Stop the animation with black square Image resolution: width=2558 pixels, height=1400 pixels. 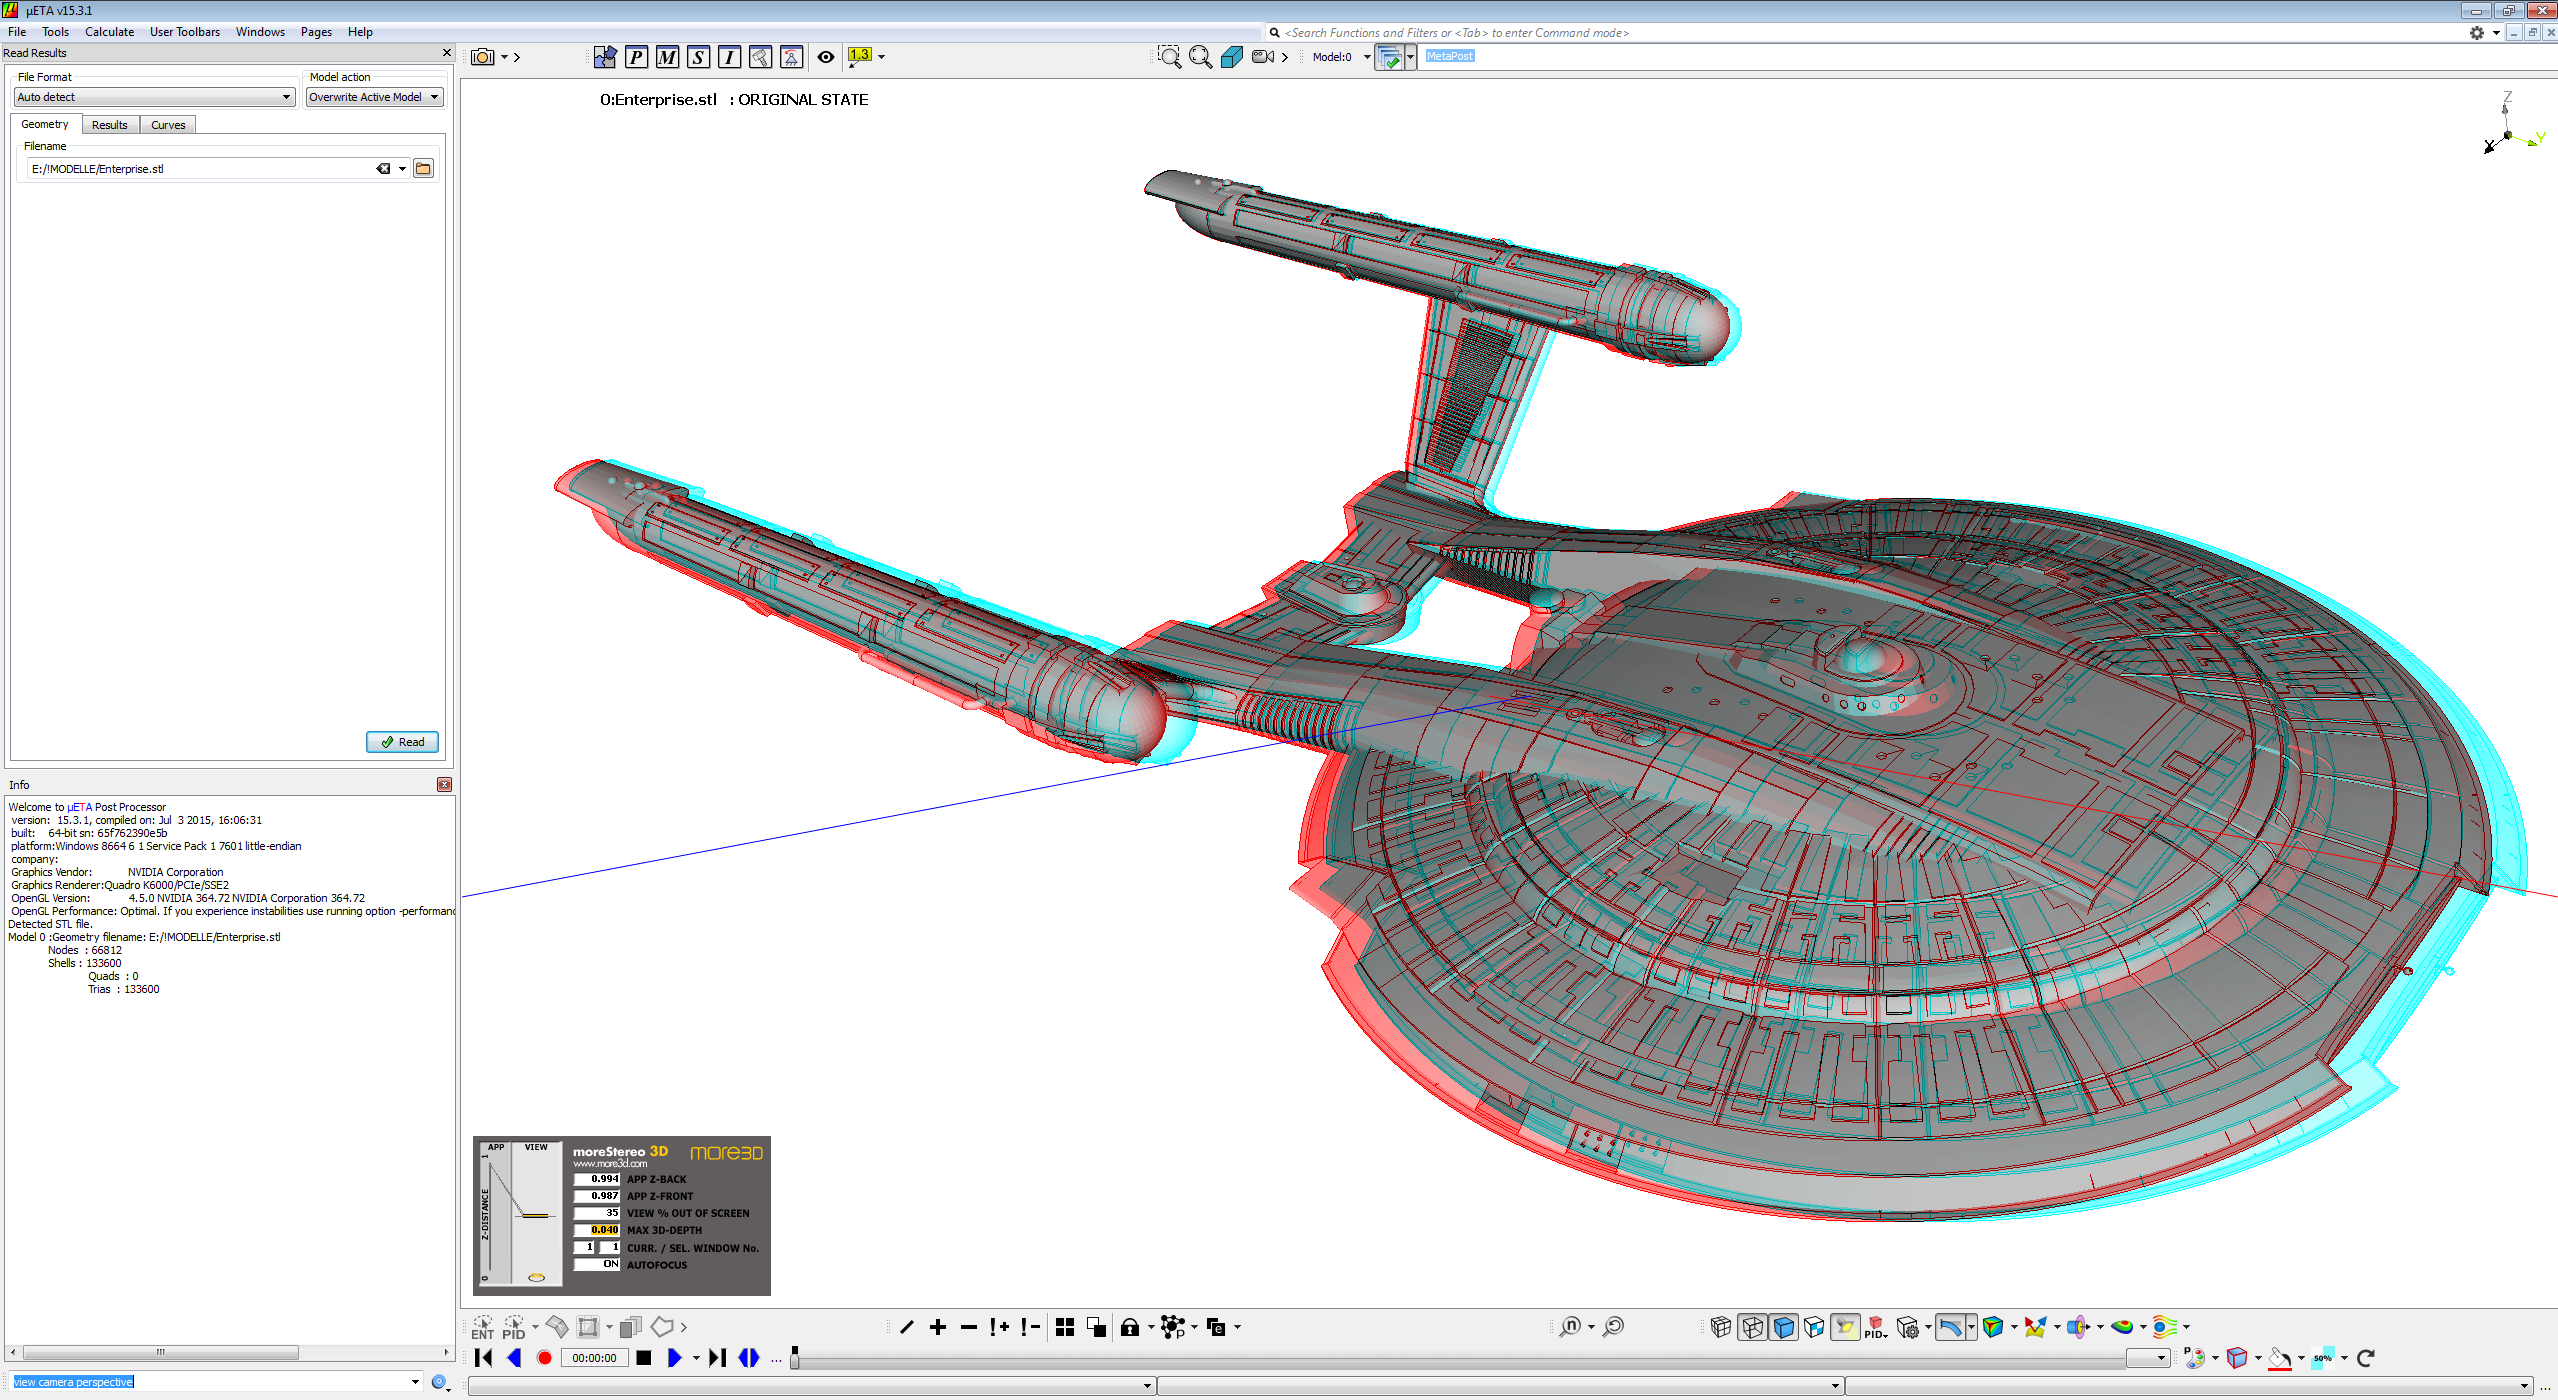point(644,1358)
